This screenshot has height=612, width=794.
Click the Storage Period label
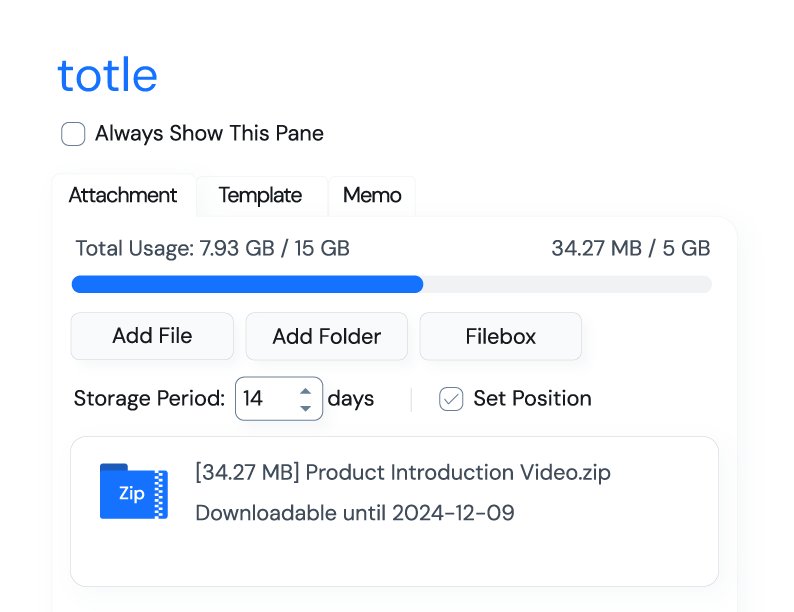(x=149, y=399)
